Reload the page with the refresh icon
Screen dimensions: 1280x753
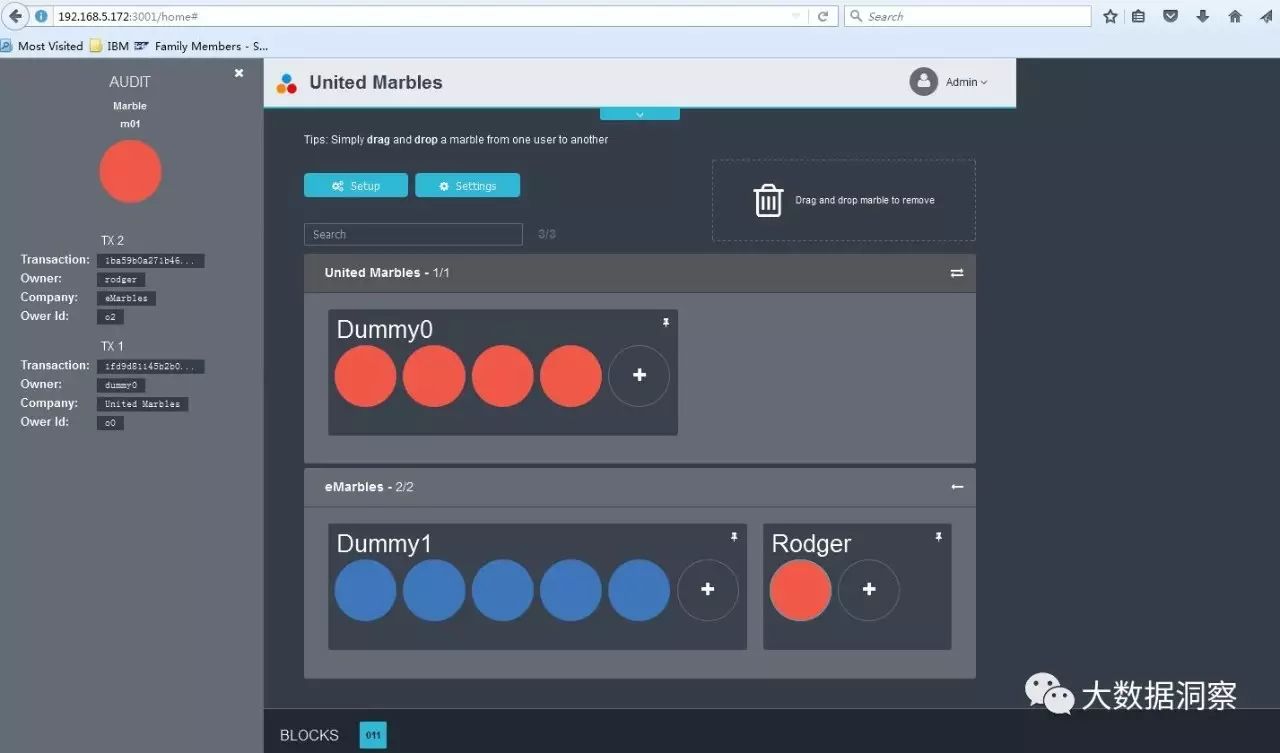[x=823, y=16]
